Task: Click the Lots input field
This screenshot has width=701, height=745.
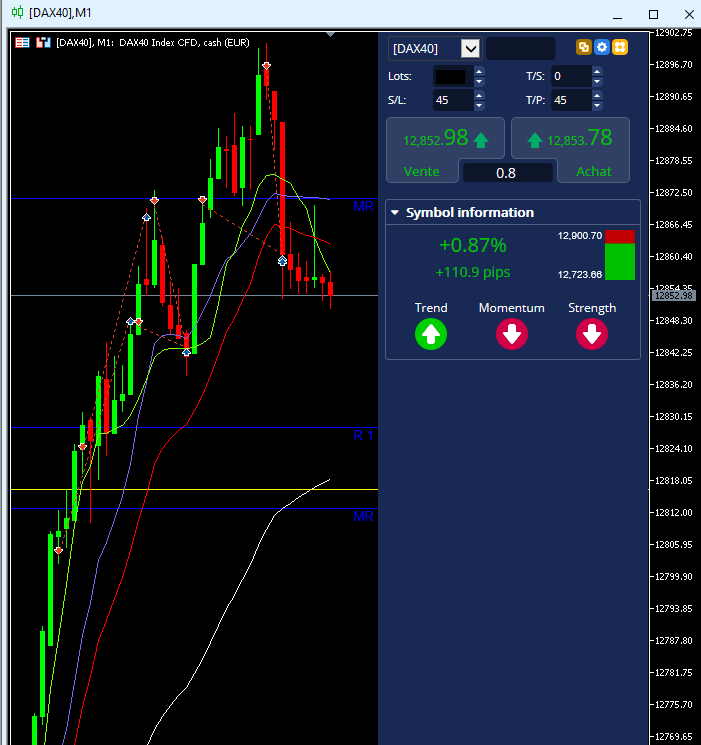Action: 453,76
